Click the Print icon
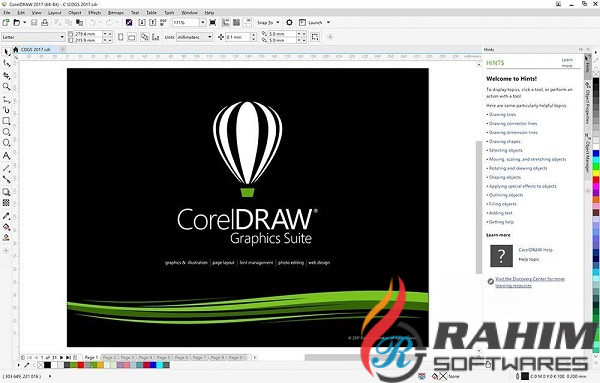 tap(45, 23)
